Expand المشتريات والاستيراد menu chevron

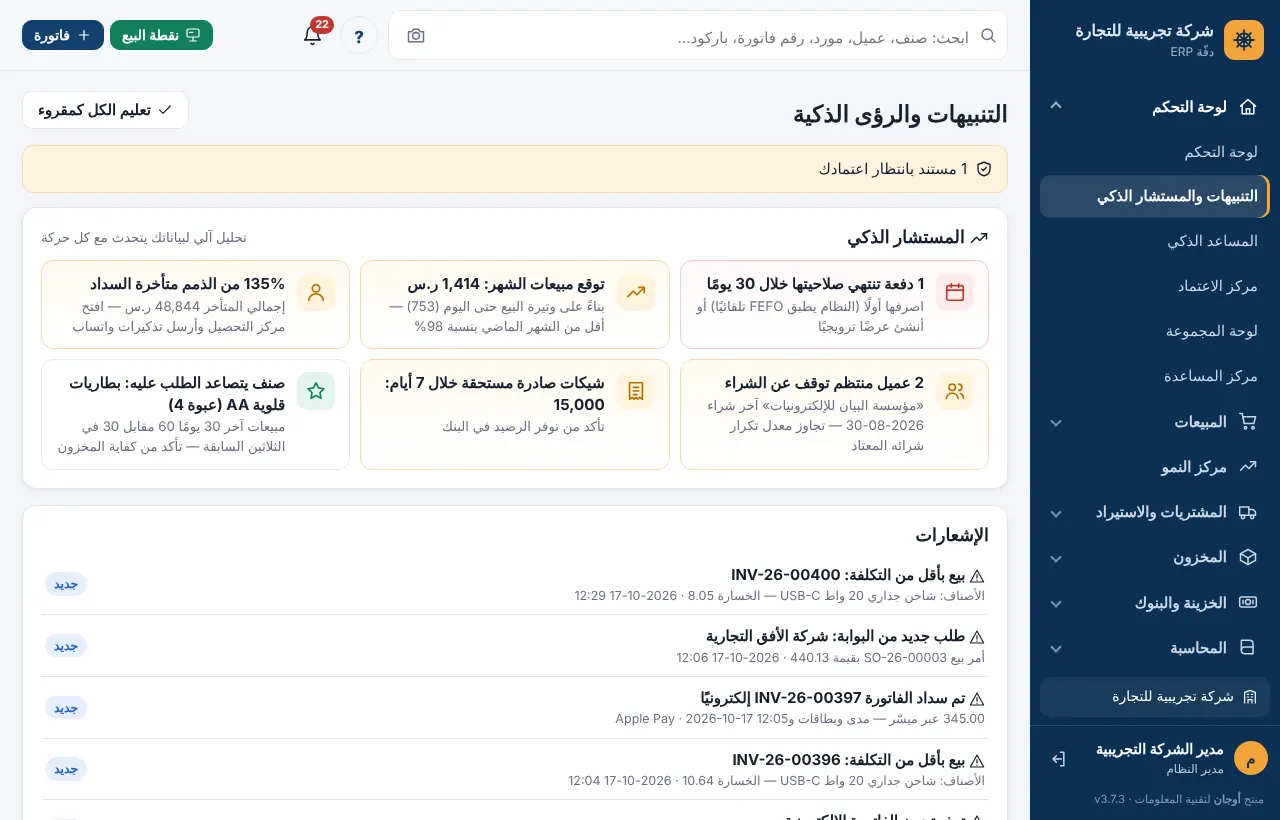point(1056,513)
